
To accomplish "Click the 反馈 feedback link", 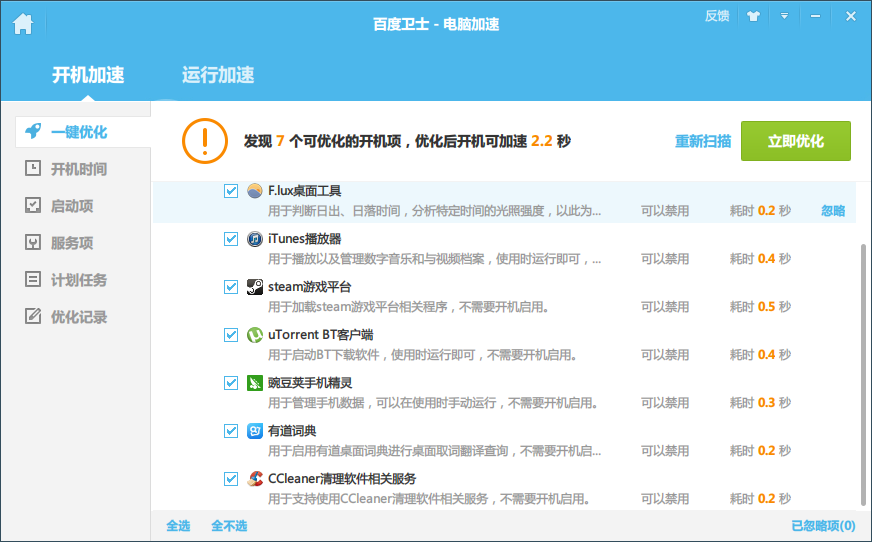I will coord(717,16).
